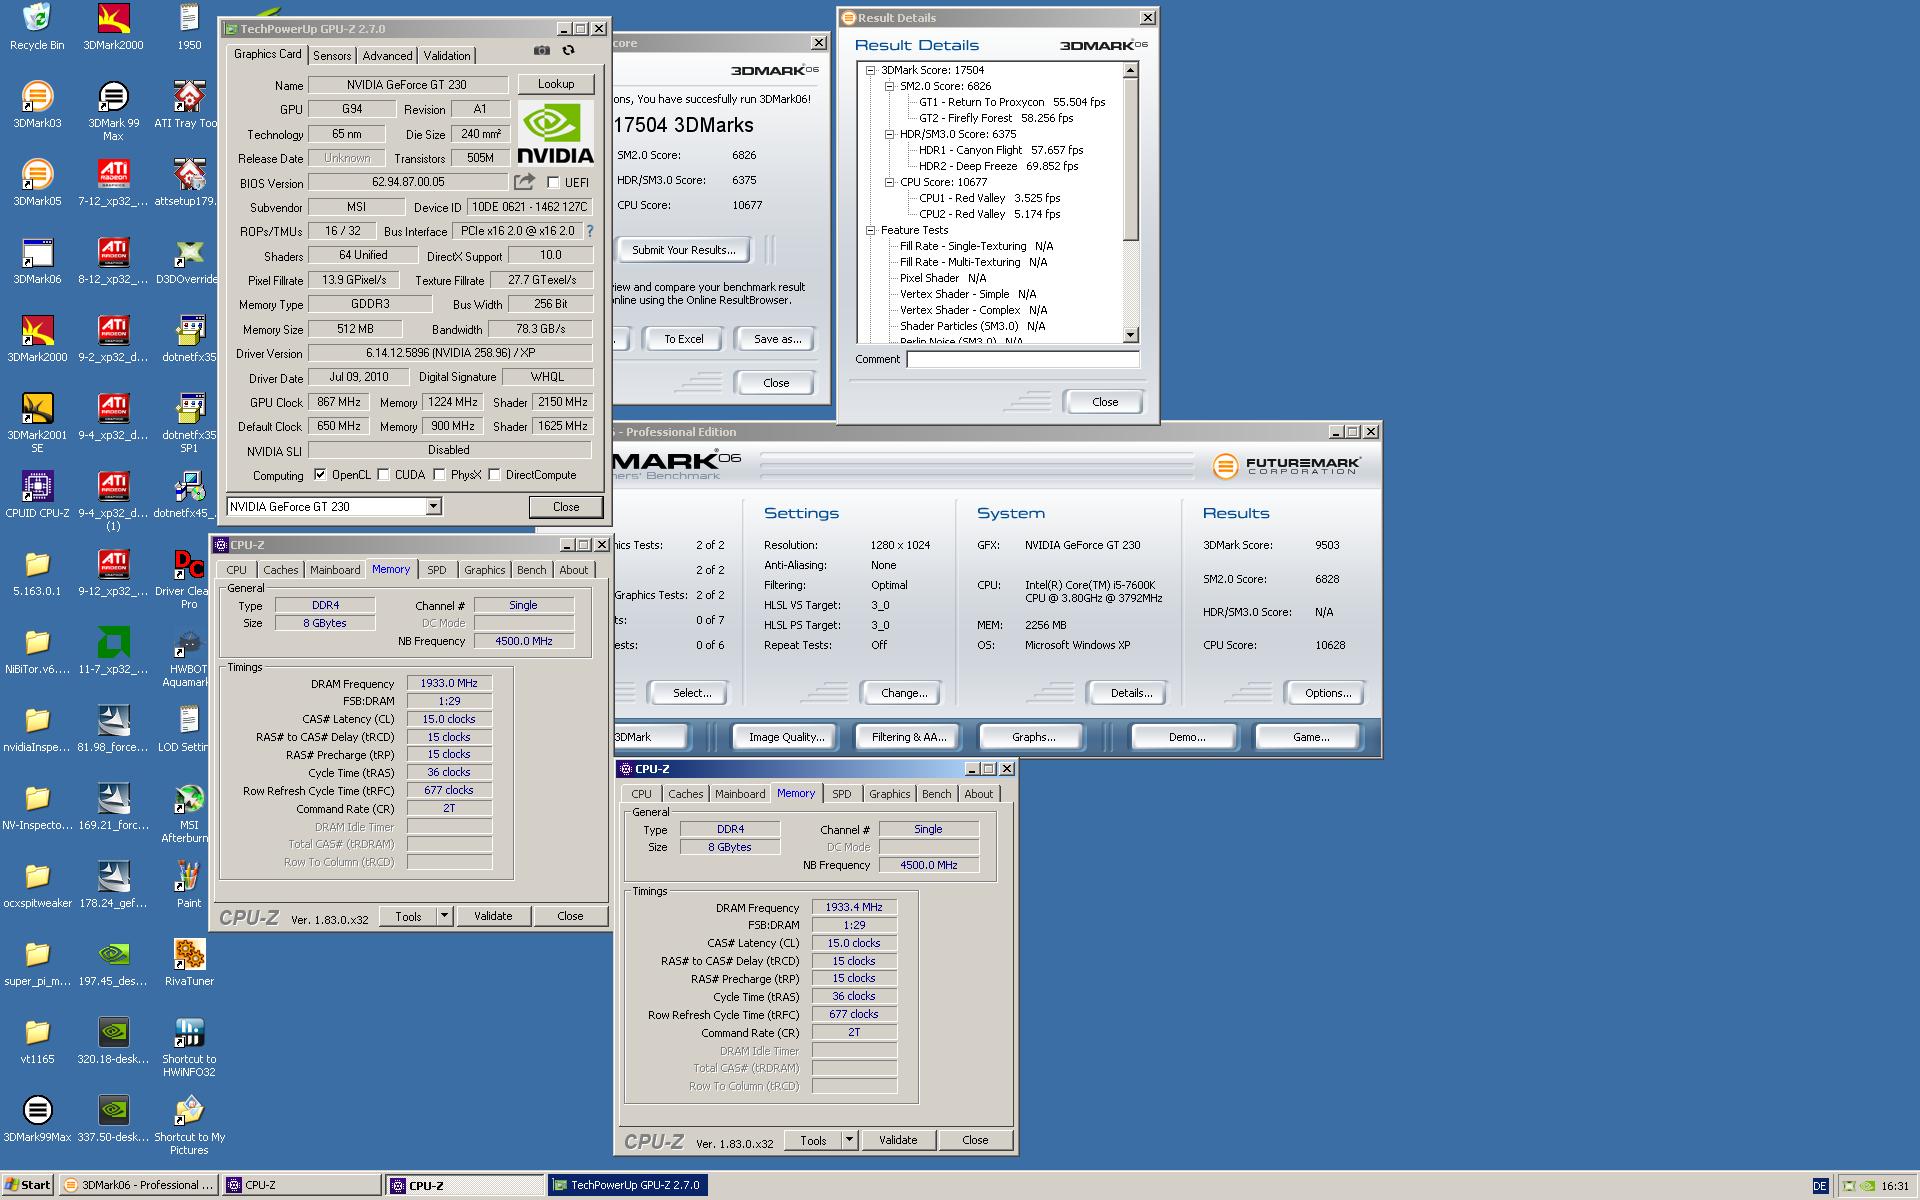1920x1200 pixels.
Task: Open the GPU selection dropdown in GPU-Z
Action: point(433,507)
